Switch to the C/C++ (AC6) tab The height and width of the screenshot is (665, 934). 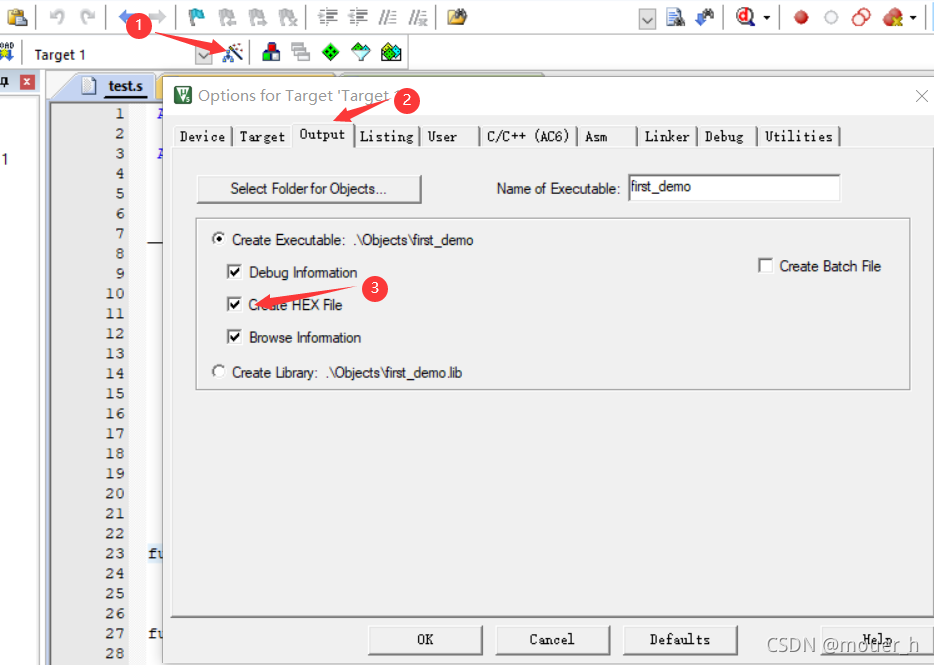coord(528,136)
